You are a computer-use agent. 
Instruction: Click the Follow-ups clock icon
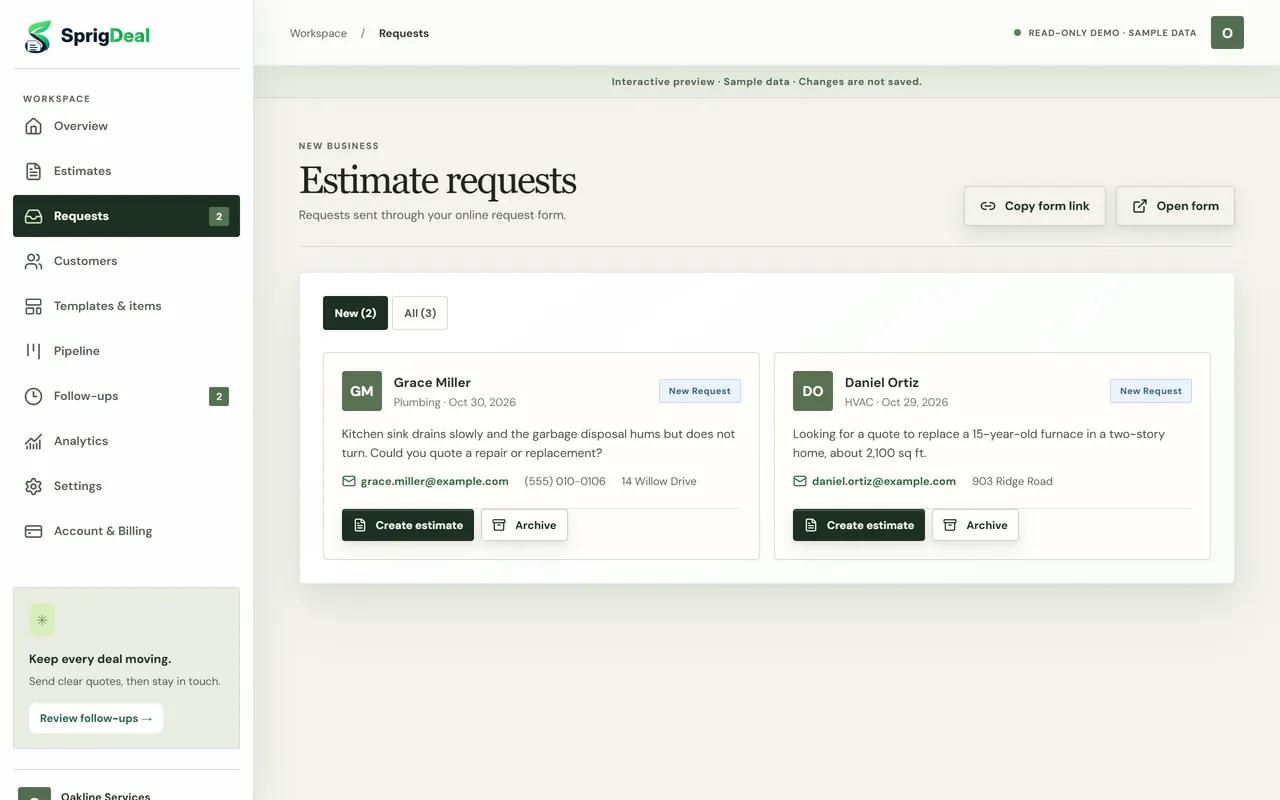(x=34, y=396)
